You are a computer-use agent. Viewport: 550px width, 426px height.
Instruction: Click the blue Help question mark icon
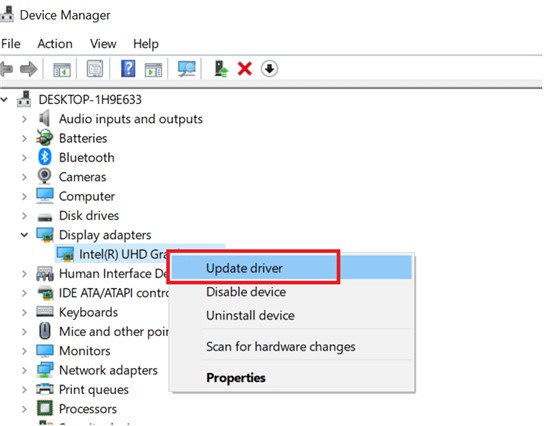(x=128, y=69)
